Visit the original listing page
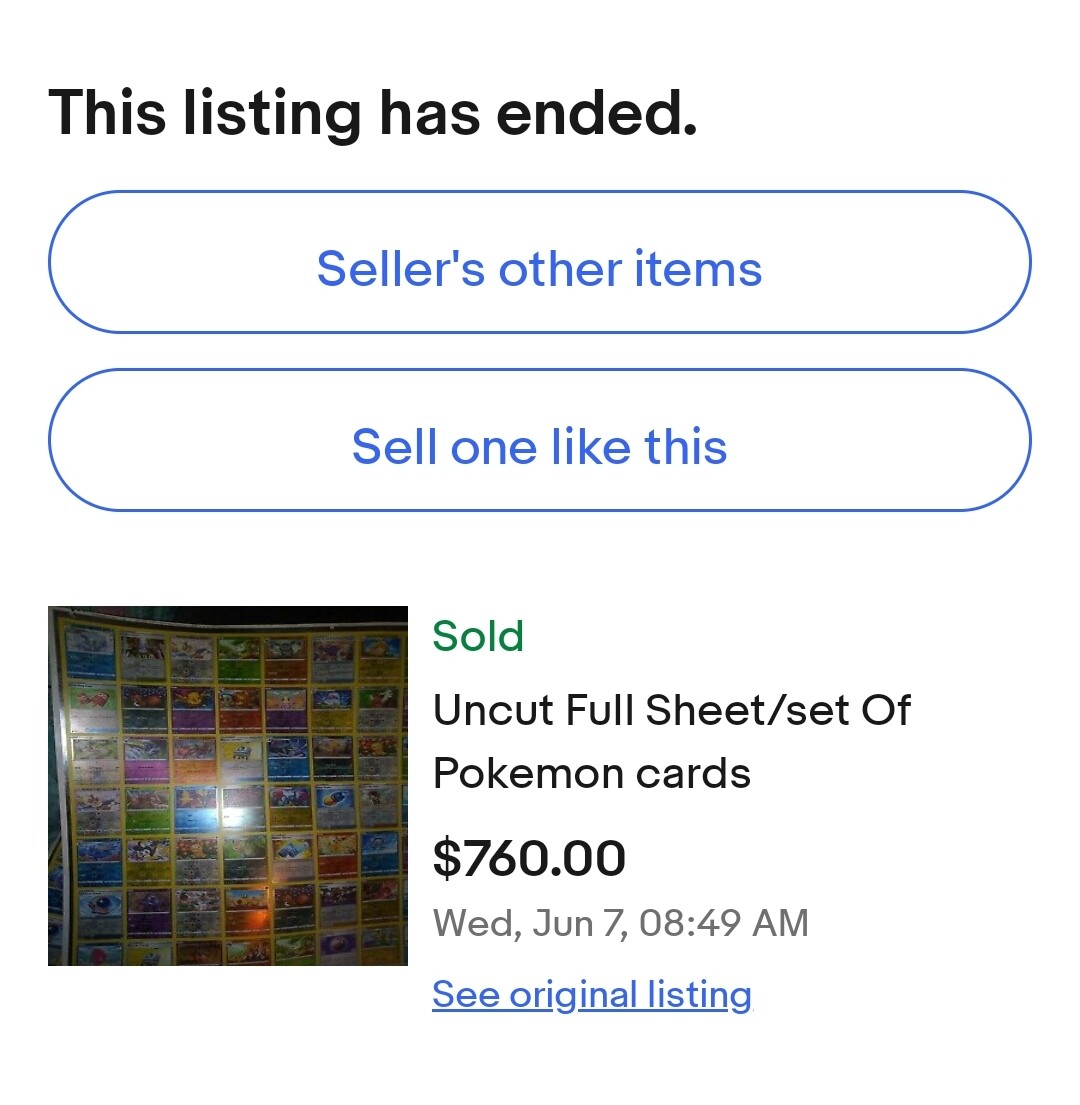 [592, 994]
